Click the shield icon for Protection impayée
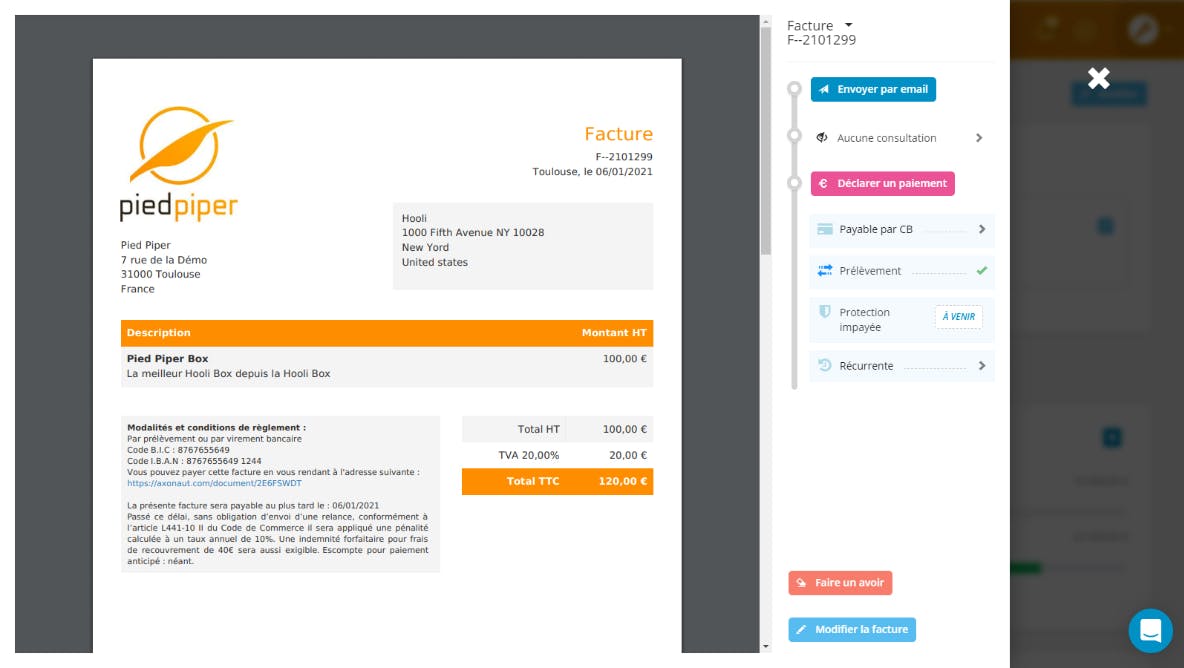1184x668 pixels. [x=825, y=312]
